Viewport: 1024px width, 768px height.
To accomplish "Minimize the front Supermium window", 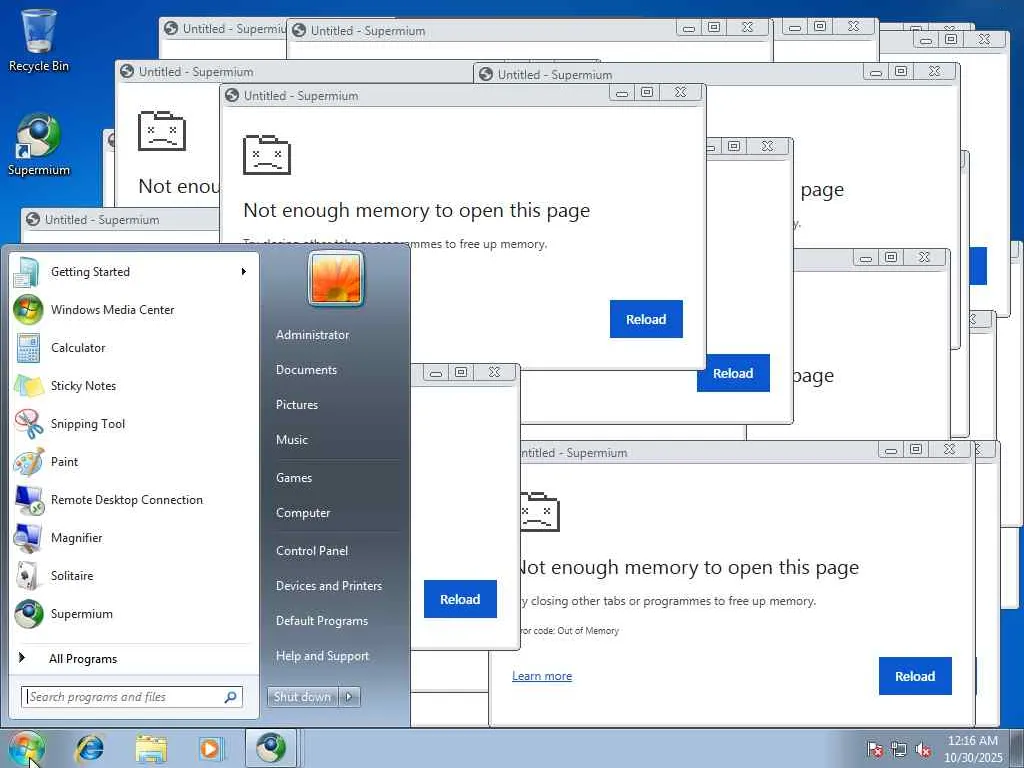I will point(622,93).
